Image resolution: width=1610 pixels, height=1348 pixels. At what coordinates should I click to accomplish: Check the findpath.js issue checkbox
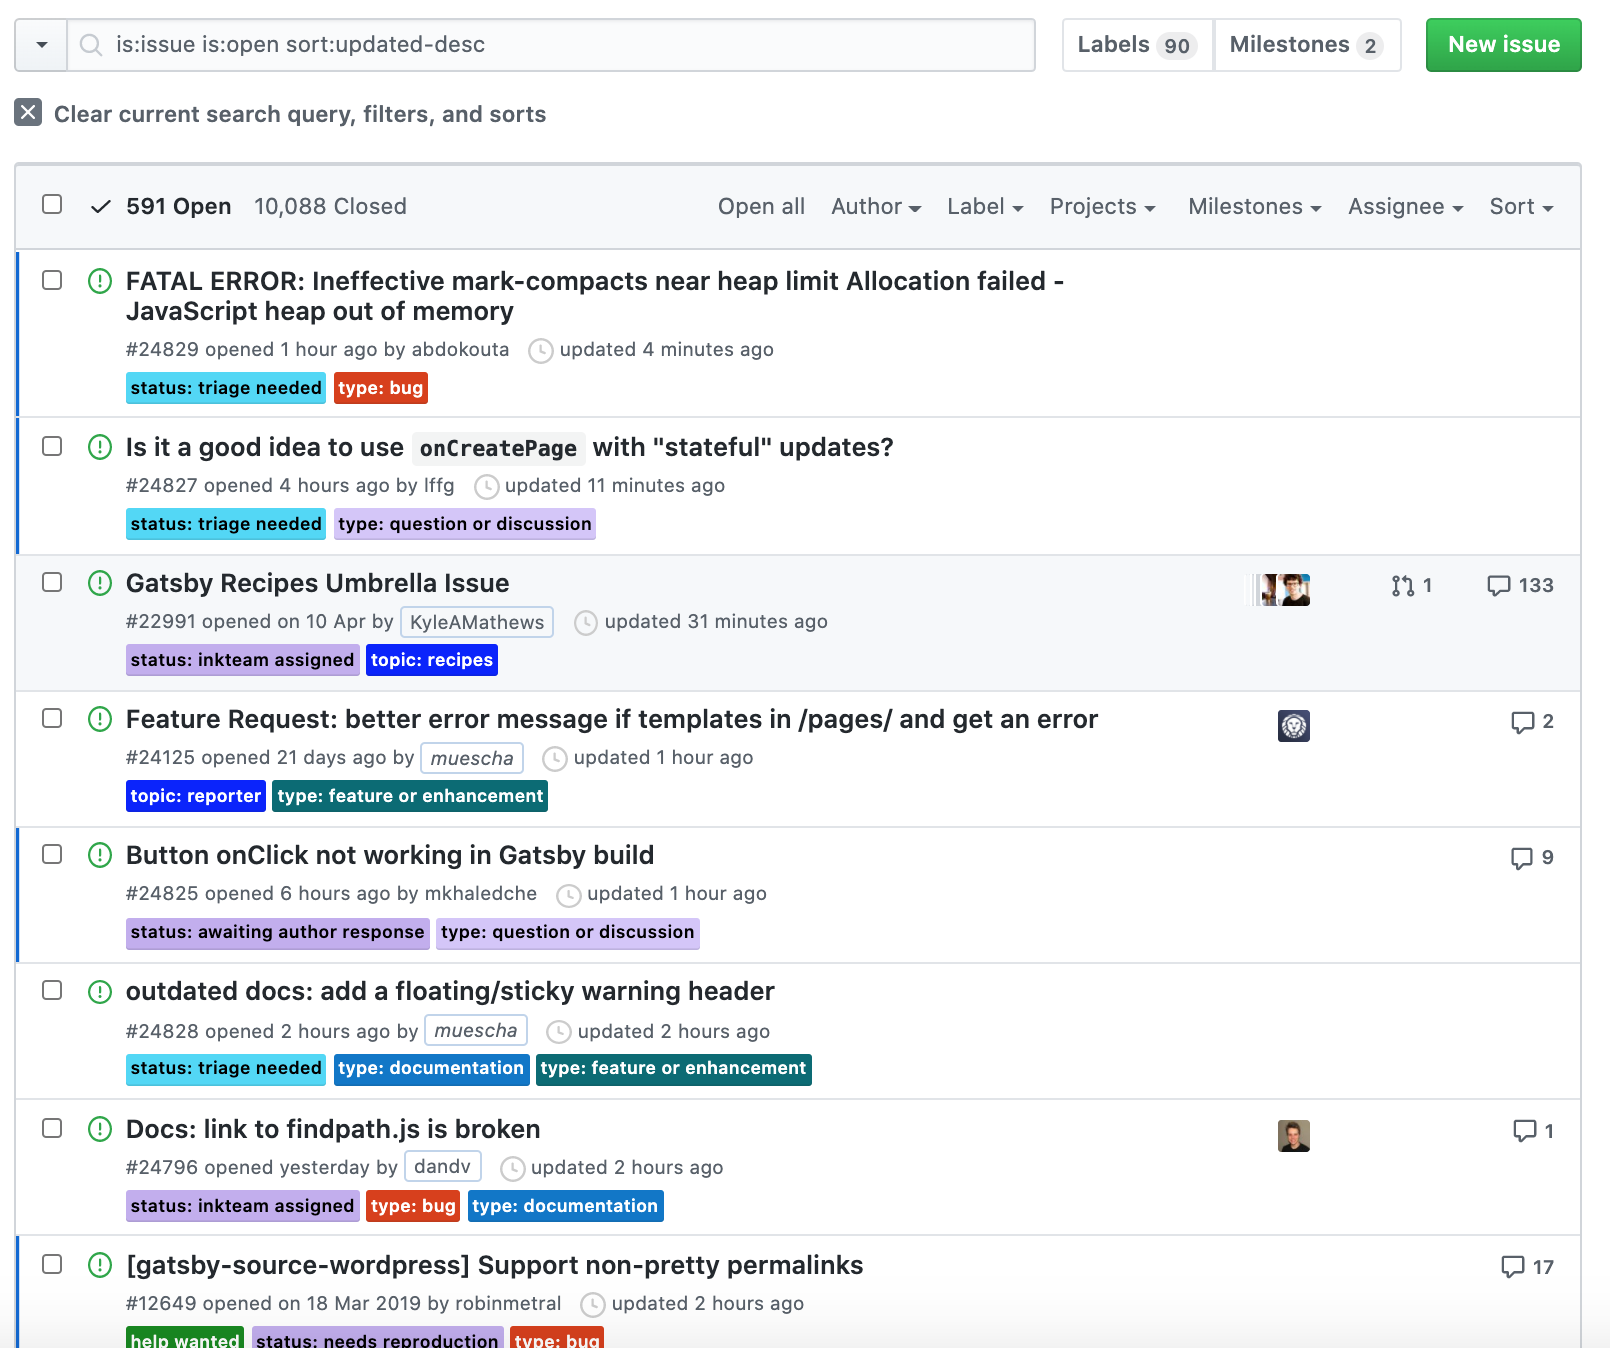52,1128
